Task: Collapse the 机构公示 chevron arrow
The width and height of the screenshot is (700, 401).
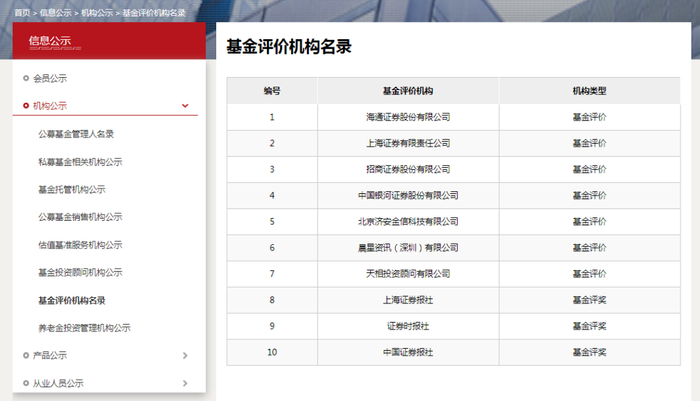Action: click(185, 106)
